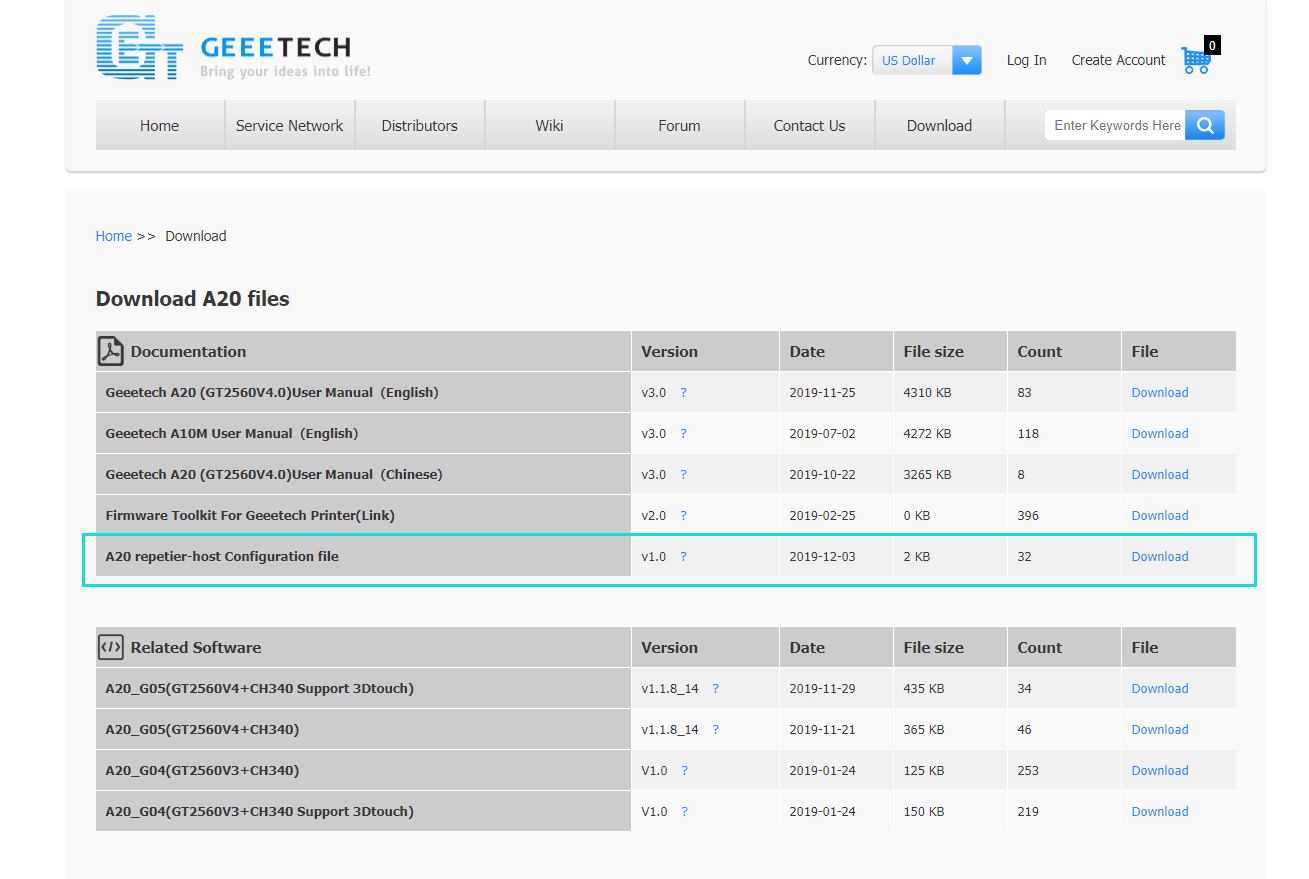The height and width of the screenshot is (879, 1309).
Task: Open the Download menu item
Action: [940, 125]
